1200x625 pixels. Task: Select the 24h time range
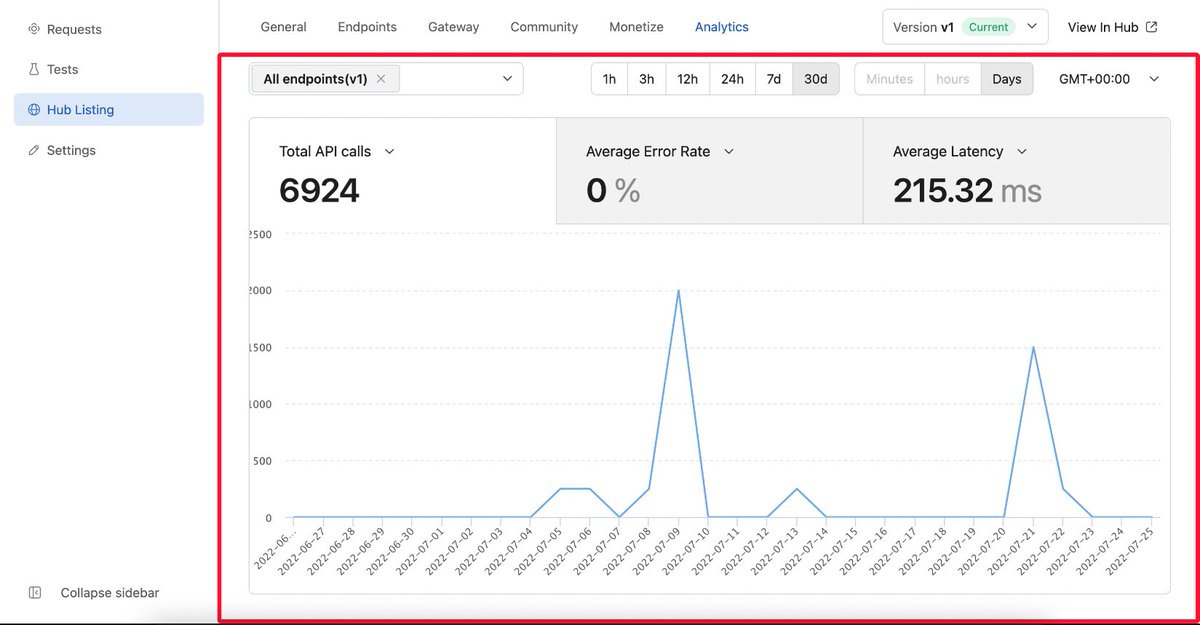click(x=733, y=79)
